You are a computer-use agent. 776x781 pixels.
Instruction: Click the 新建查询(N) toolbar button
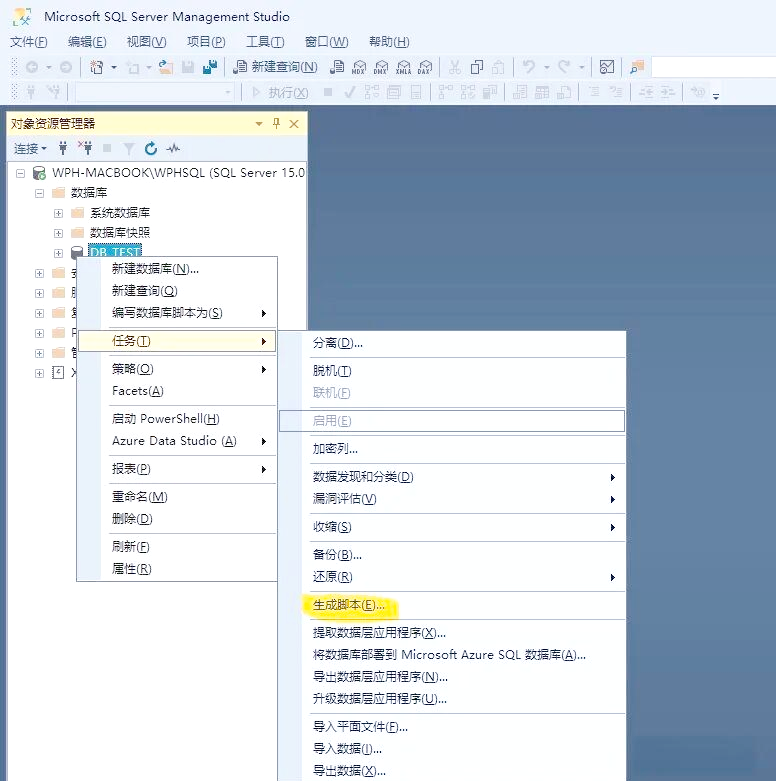point(275,67)
